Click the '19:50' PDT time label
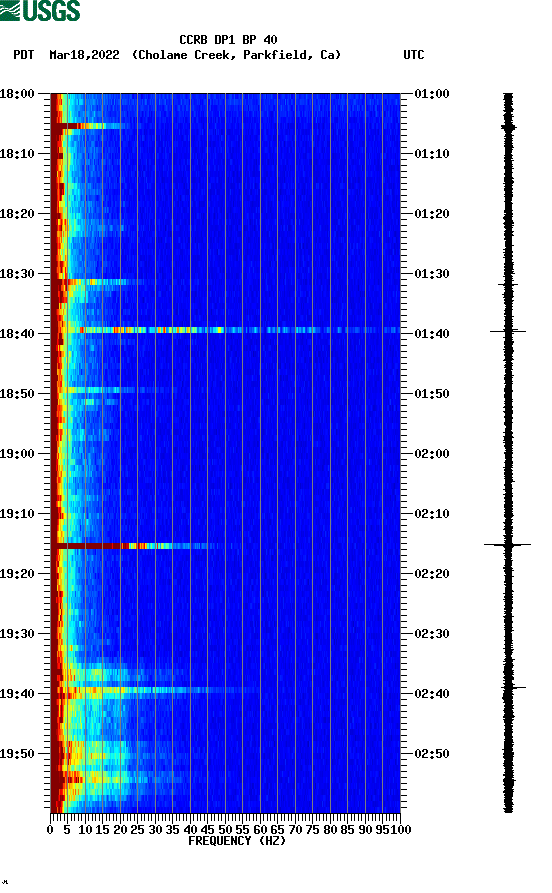Image resolution: width=552 pixels, height=893 pixels. (x=17, y=753)
